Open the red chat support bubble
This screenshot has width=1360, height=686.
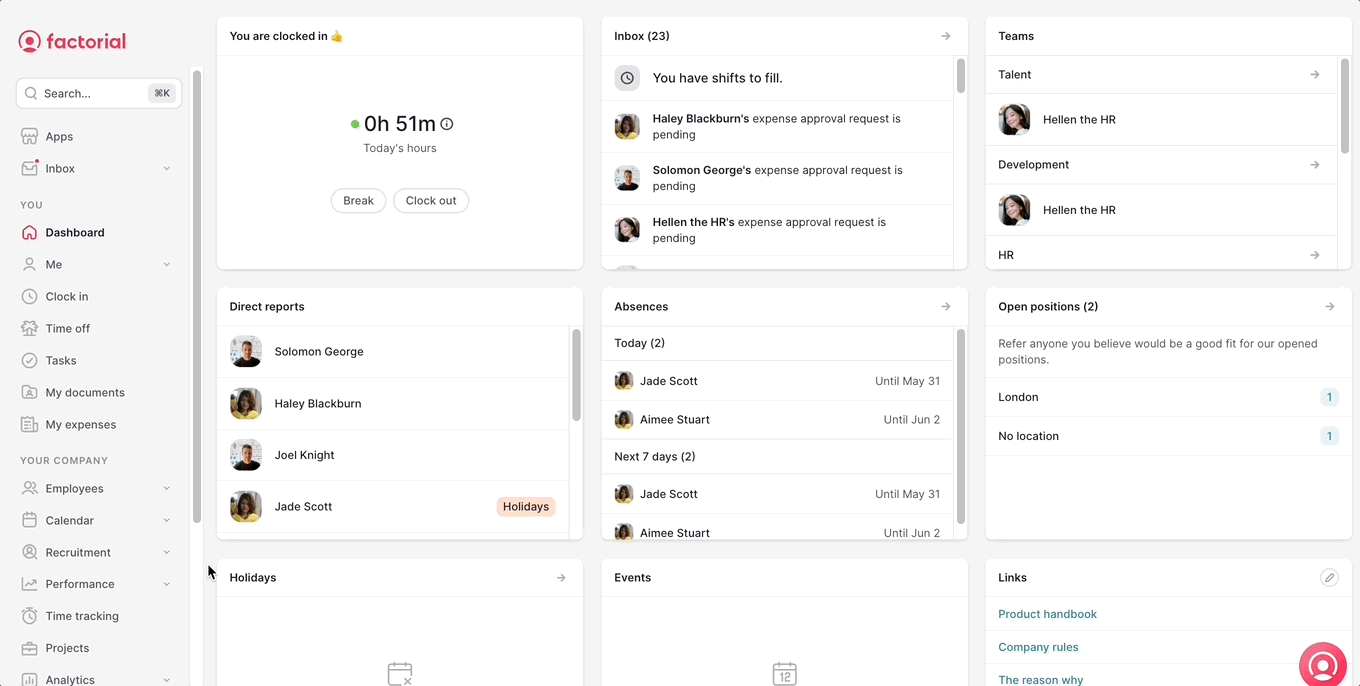(1322, 665)
